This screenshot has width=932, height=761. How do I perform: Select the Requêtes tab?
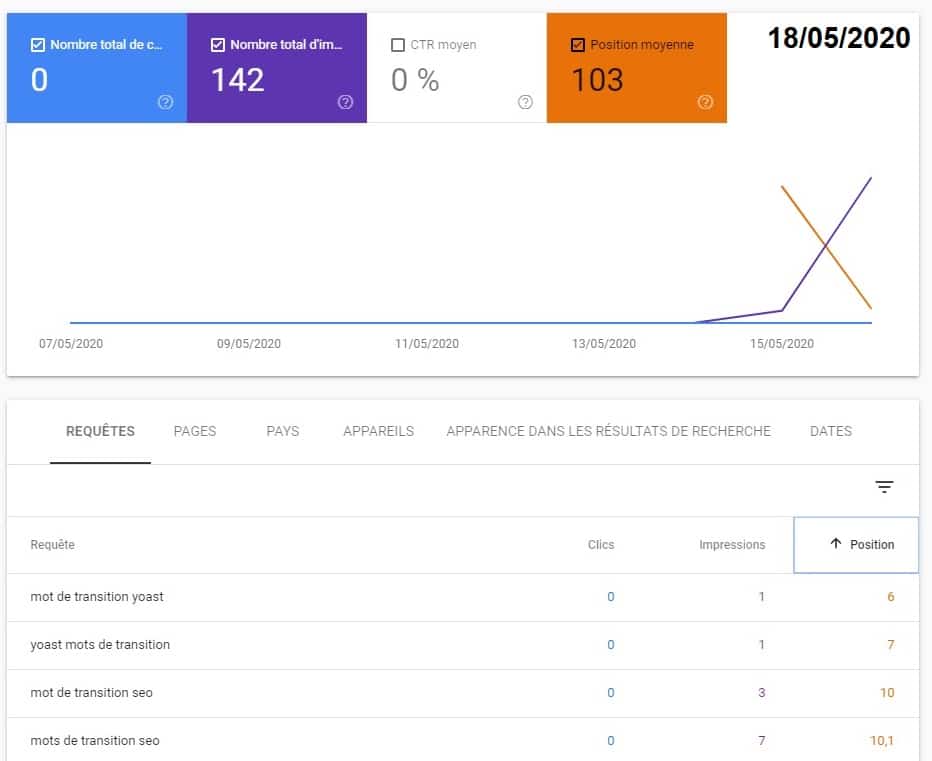[x=100, y=431]
